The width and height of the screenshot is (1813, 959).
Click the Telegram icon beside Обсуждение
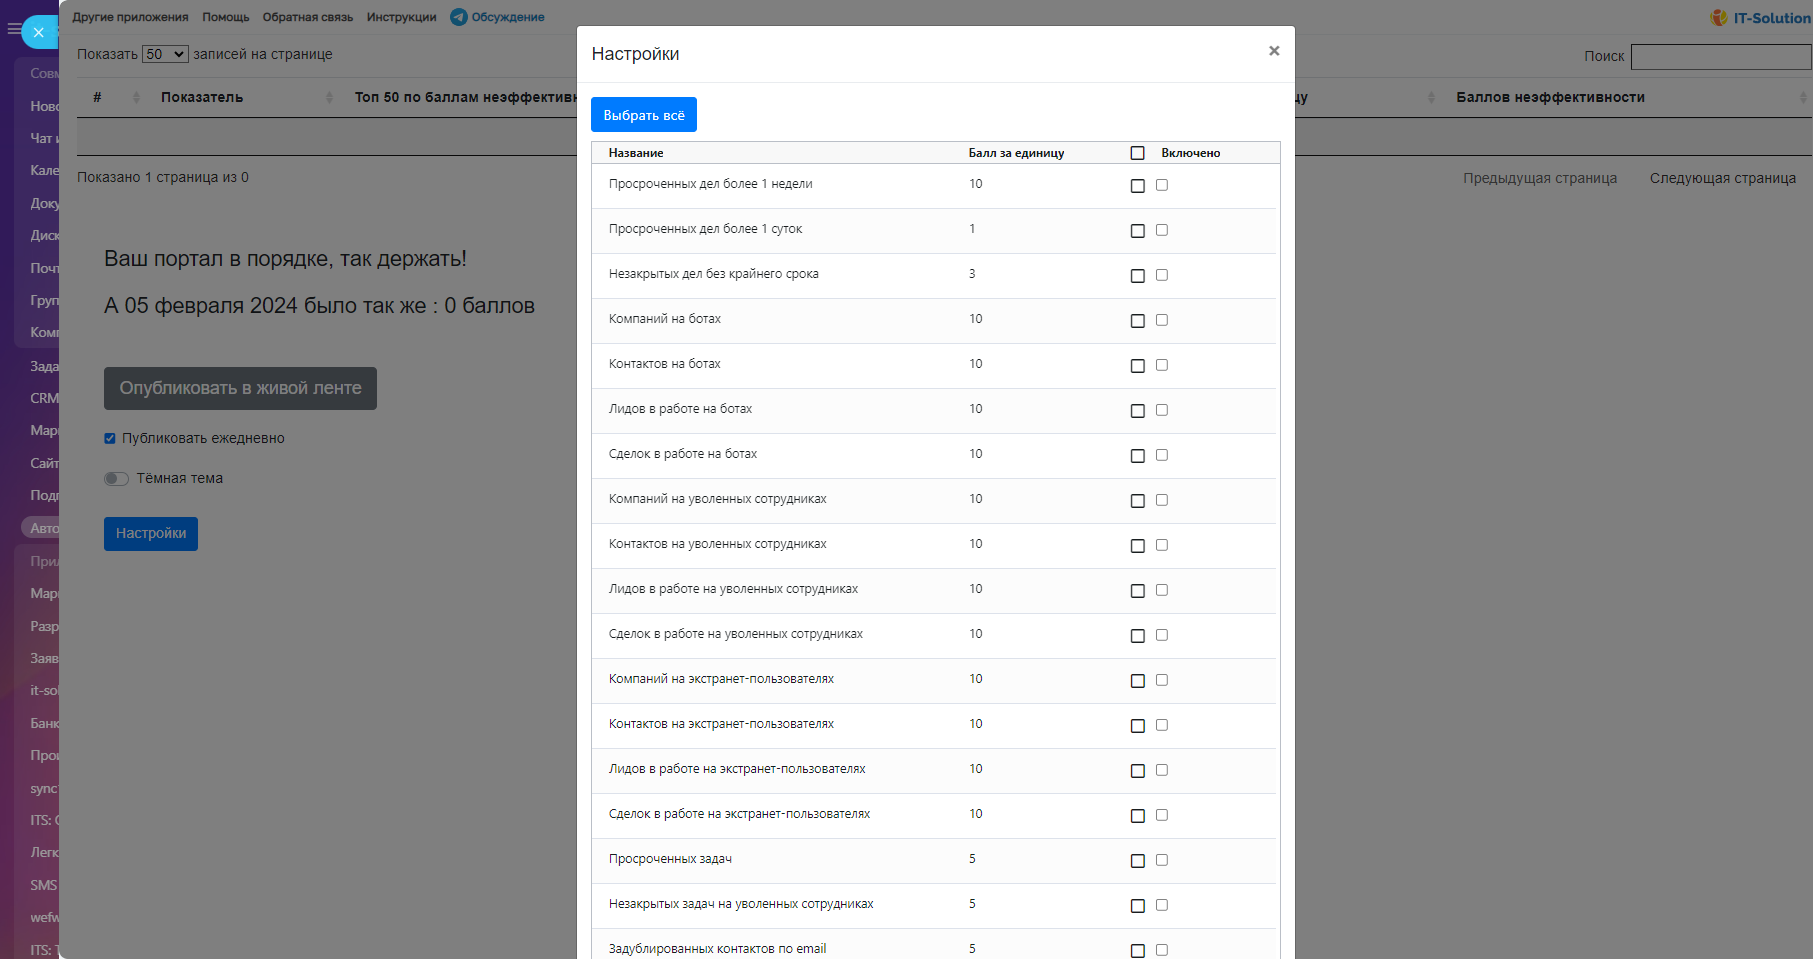(x=458, y=17)
